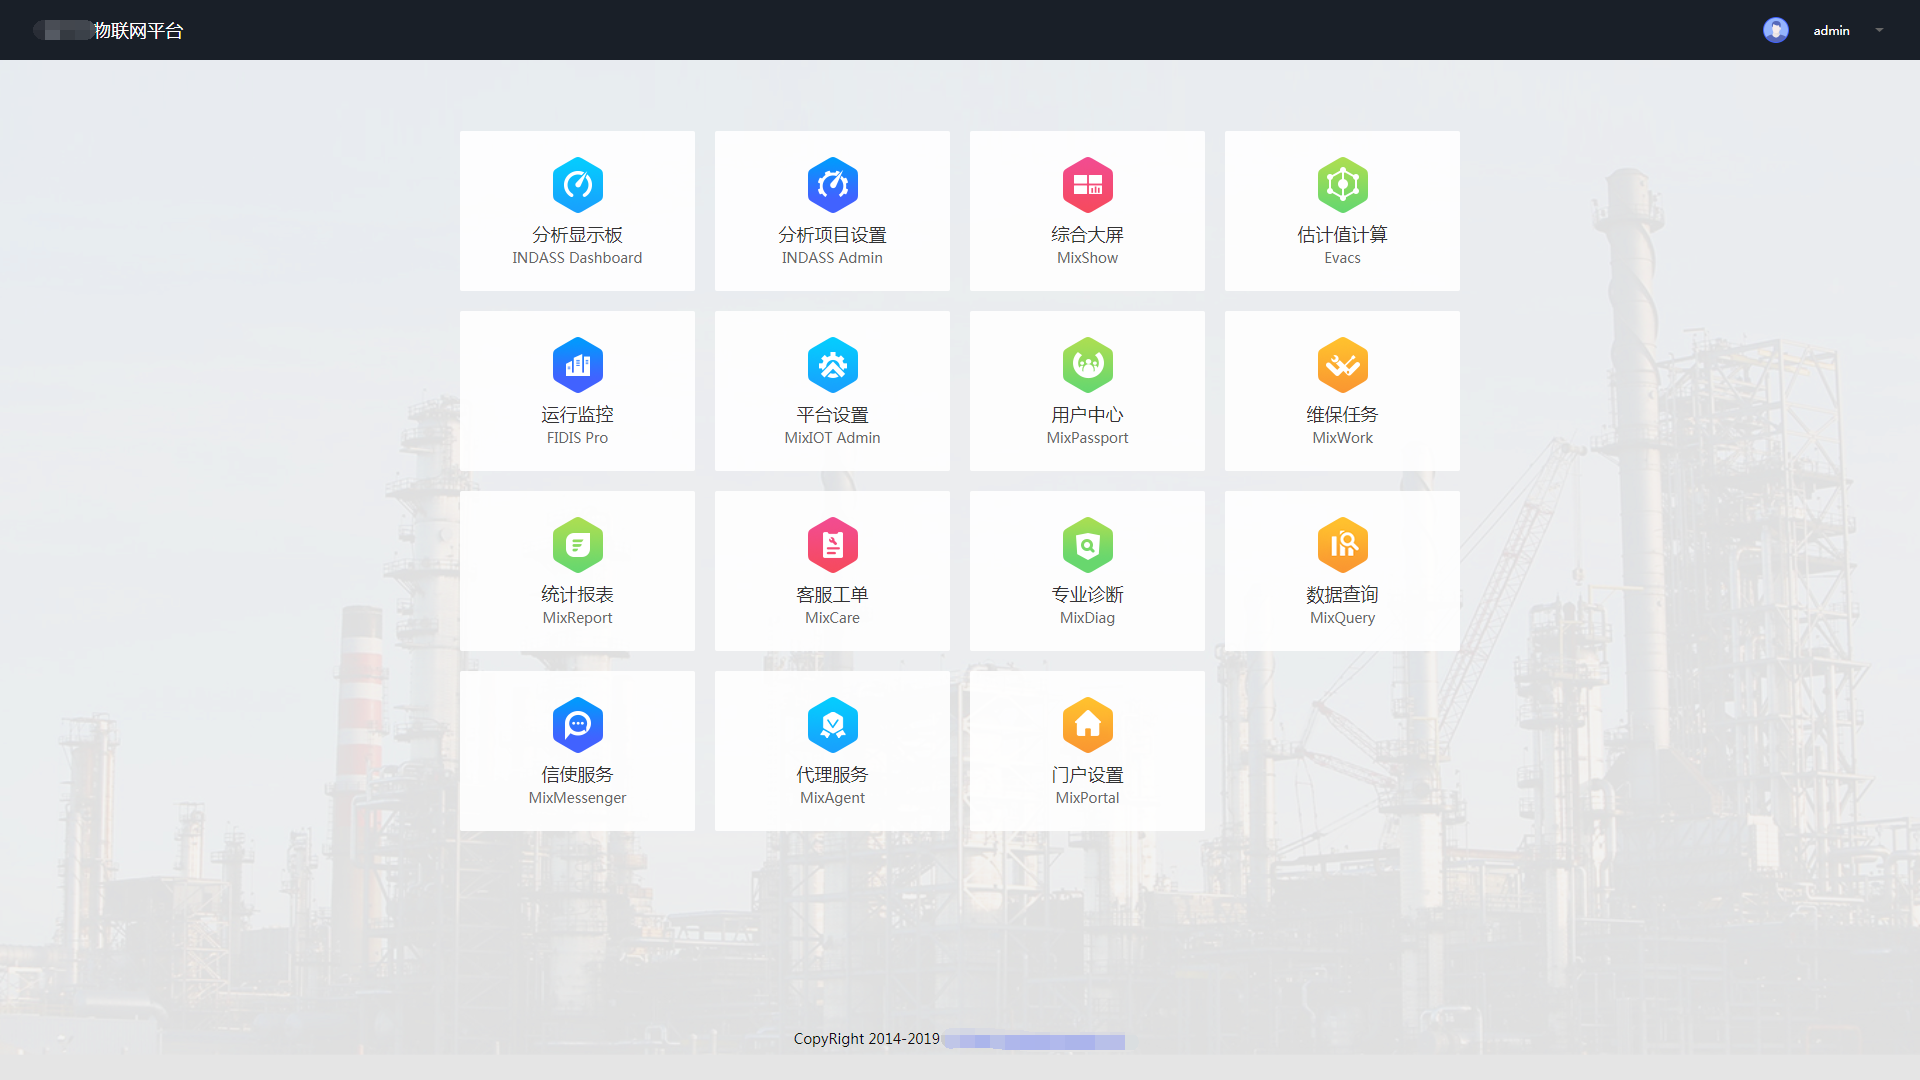Click the INDASS Admin gear-gauge icon
The width and height of the screenshot is (1920, 1080).
(832, 185)
